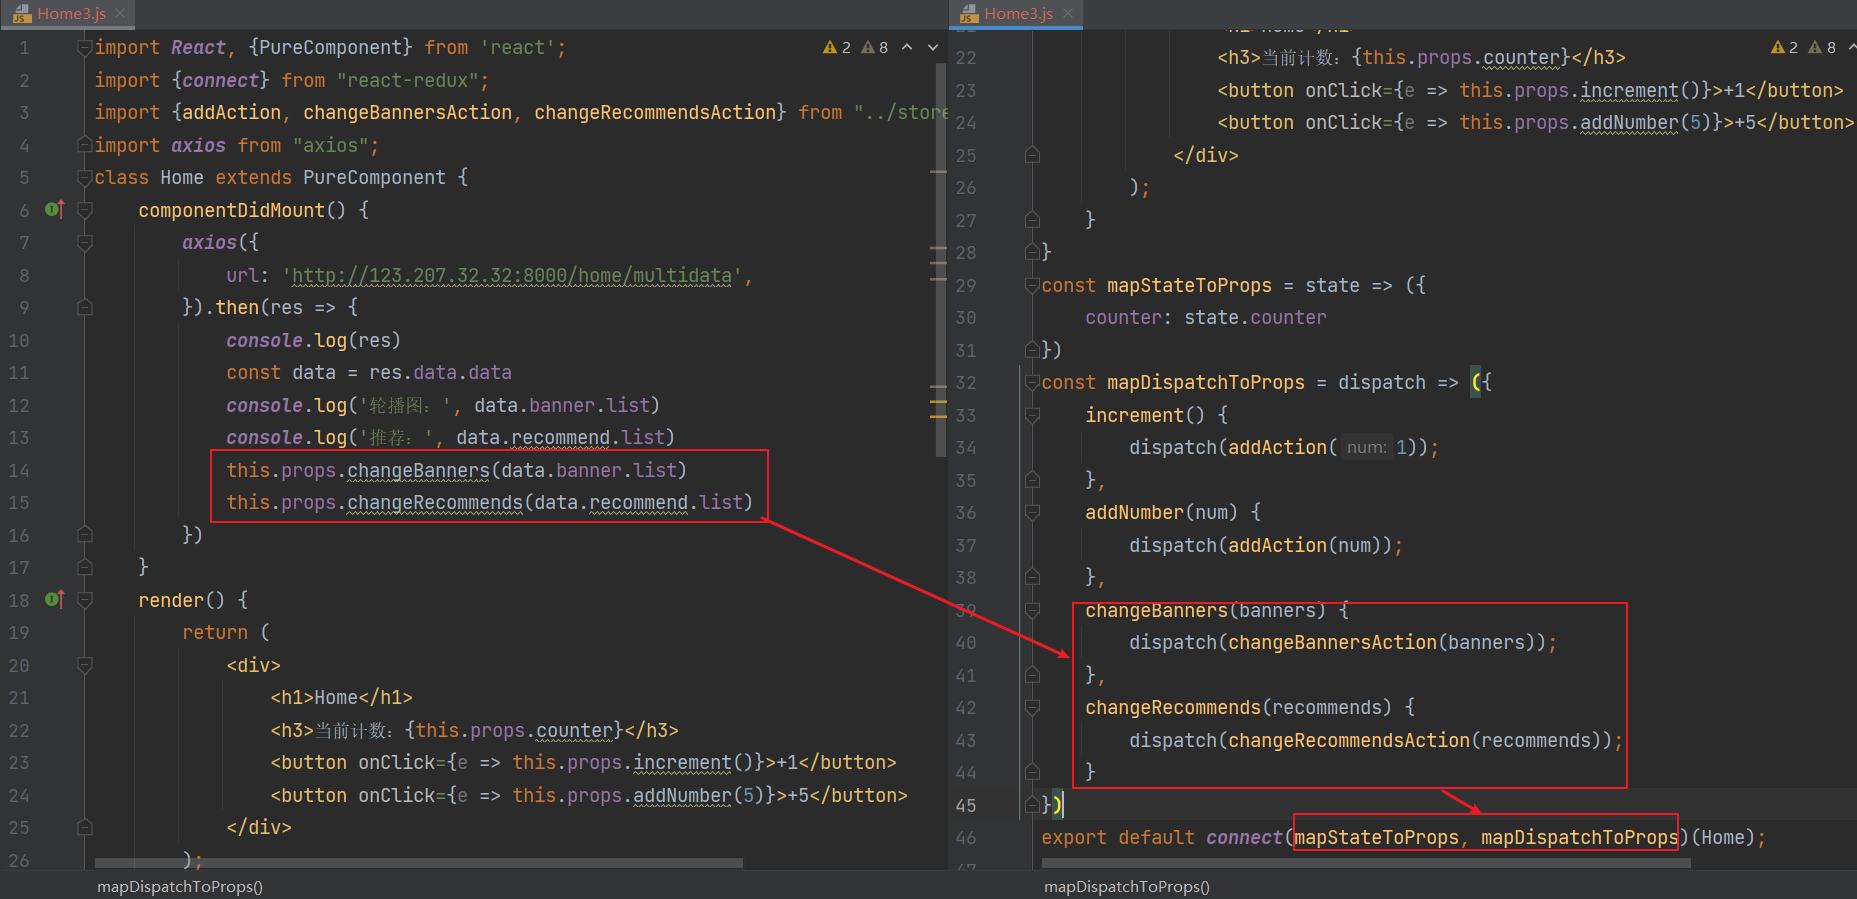Click 'changeRecommends' call on line 15 in left pane
The image size is (1857, 899).
pos(435,502)
